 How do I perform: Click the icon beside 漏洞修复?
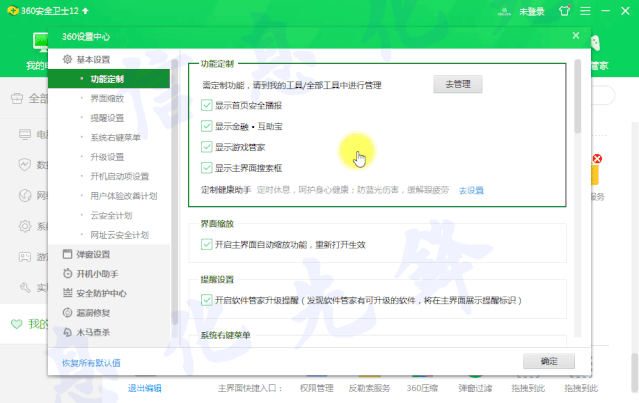pos(67,313)
